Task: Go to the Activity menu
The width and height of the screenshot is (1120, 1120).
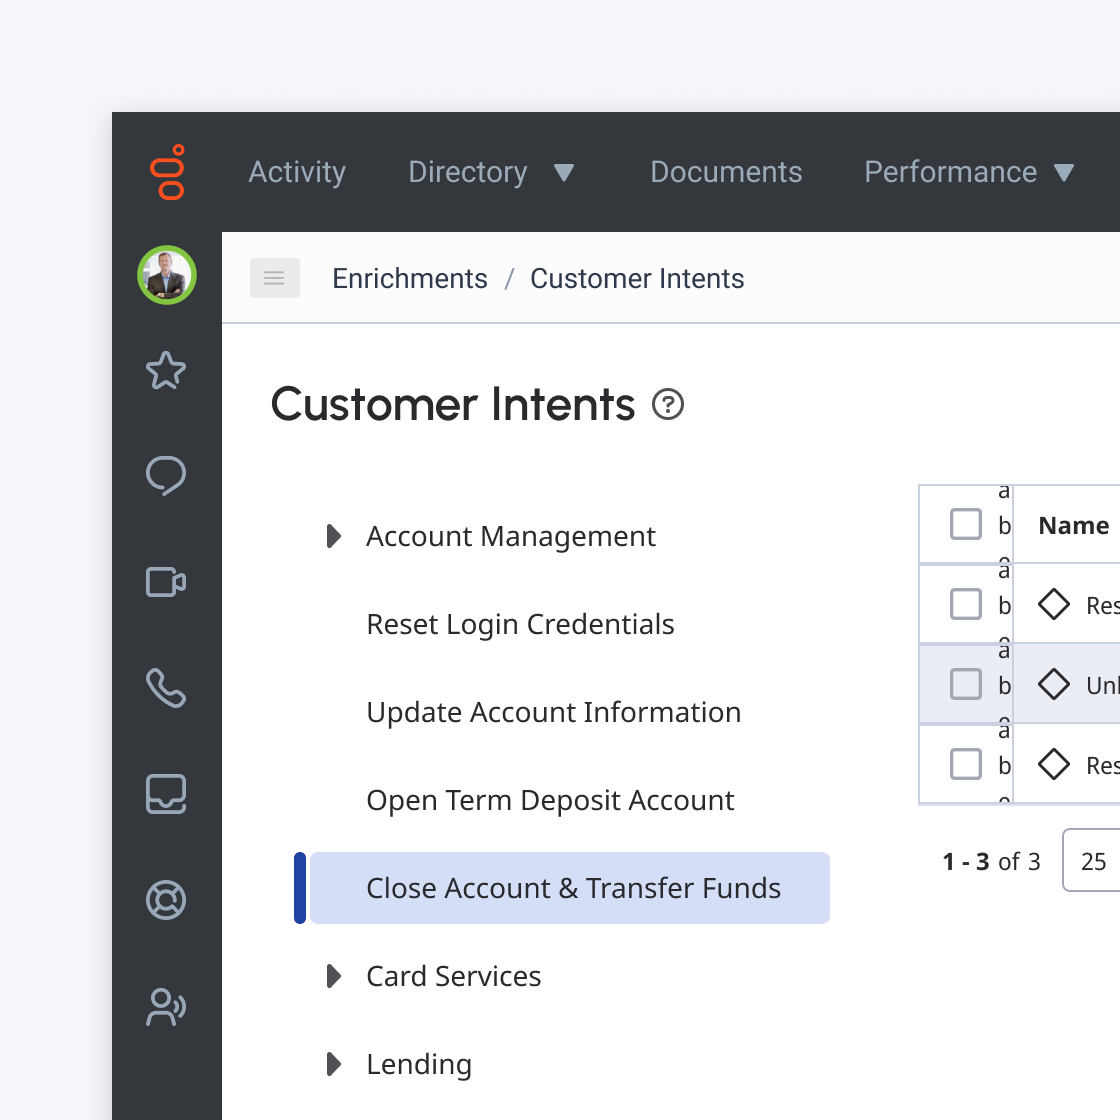Action: tap(297, 172)
